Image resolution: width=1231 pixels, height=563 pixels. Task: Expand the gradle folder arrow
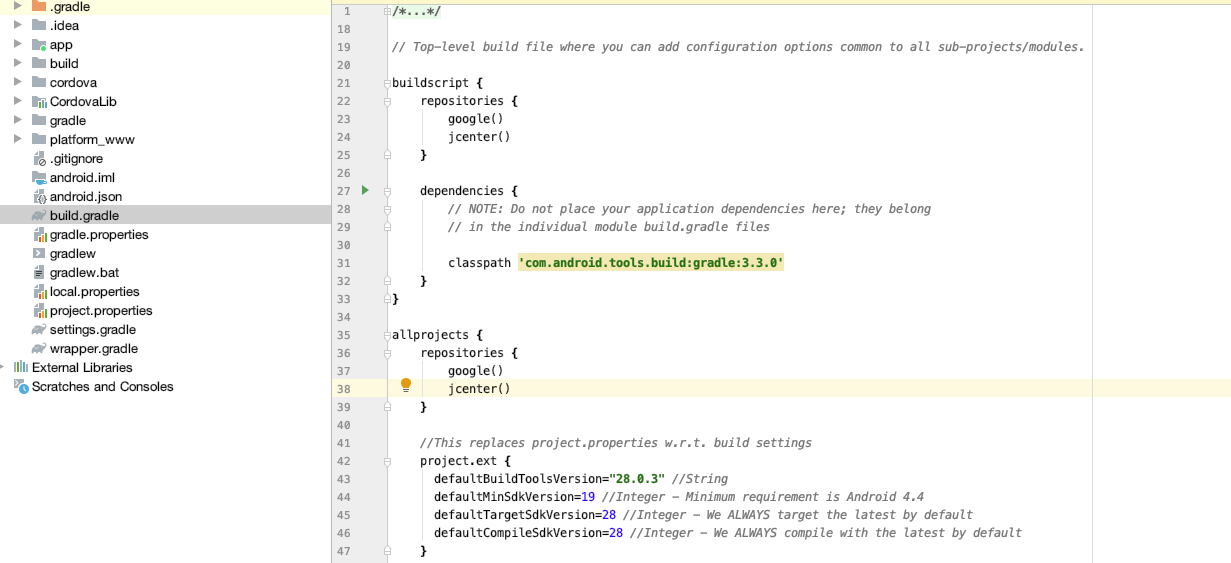coord(18,120)
